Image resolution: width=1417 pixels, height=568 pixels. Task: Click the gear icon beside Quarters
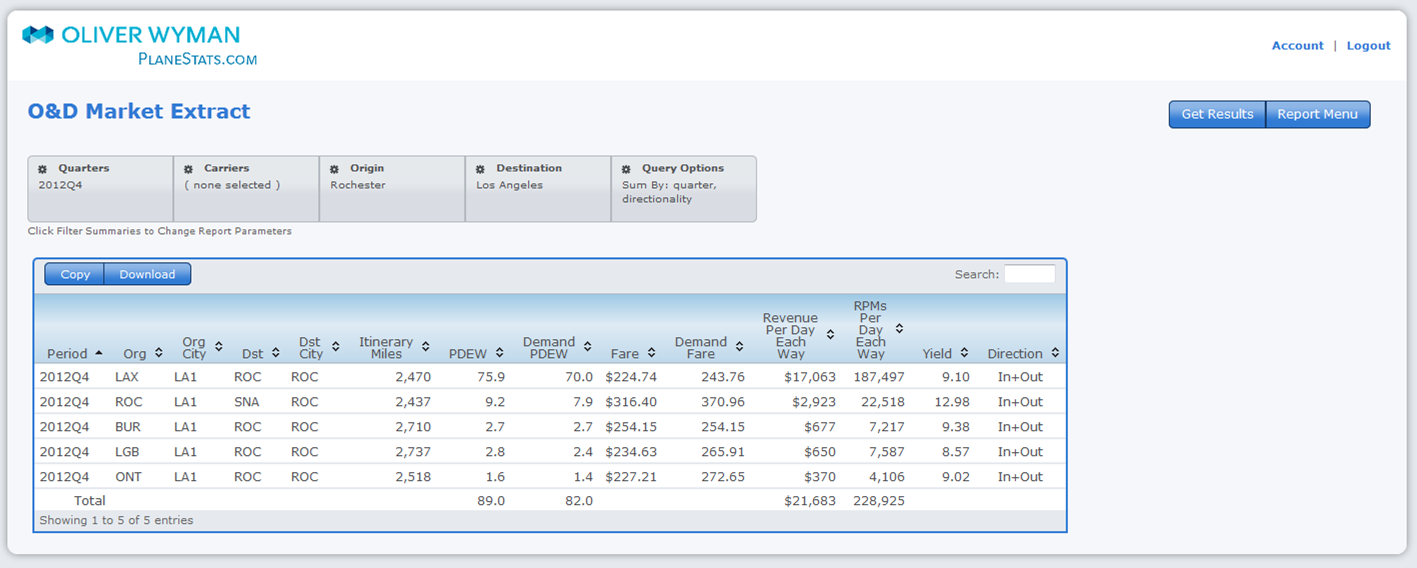tap(43, 169)
